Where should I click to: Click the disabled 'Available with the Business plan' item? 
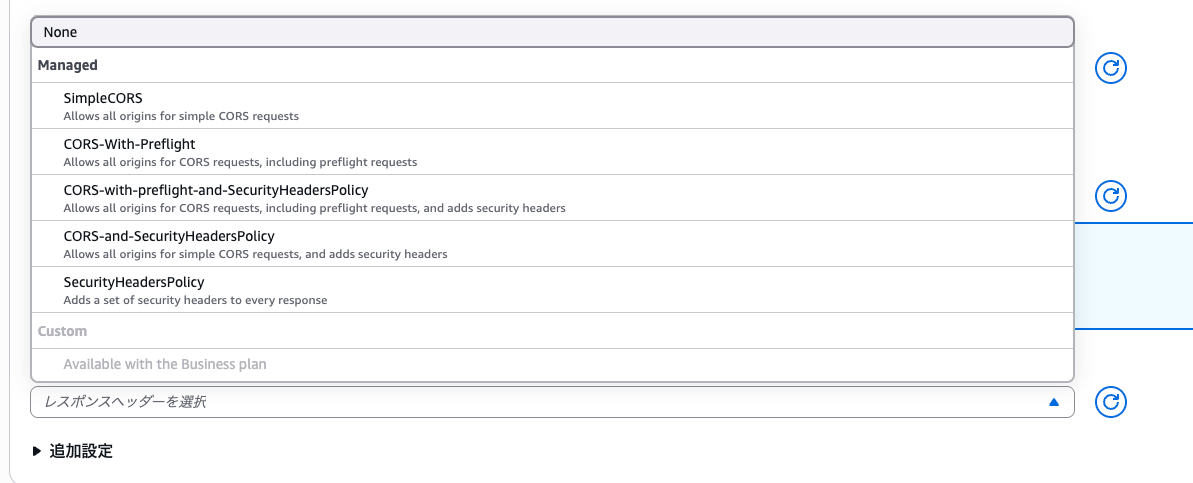pos(165,364)
